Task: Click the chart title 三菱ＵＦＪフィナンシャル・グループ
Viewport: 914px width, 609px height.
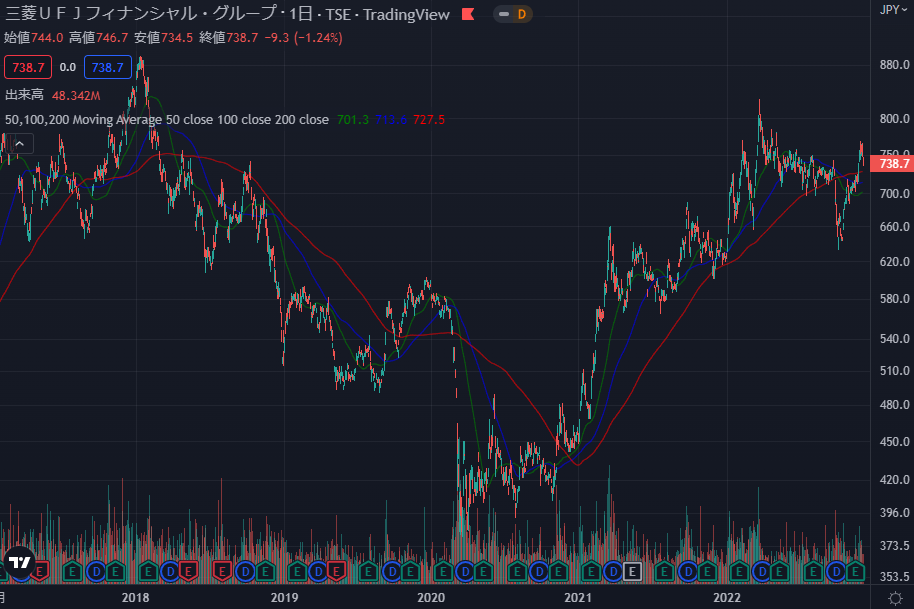Action: pyautogui.click(x=140, y=14)
